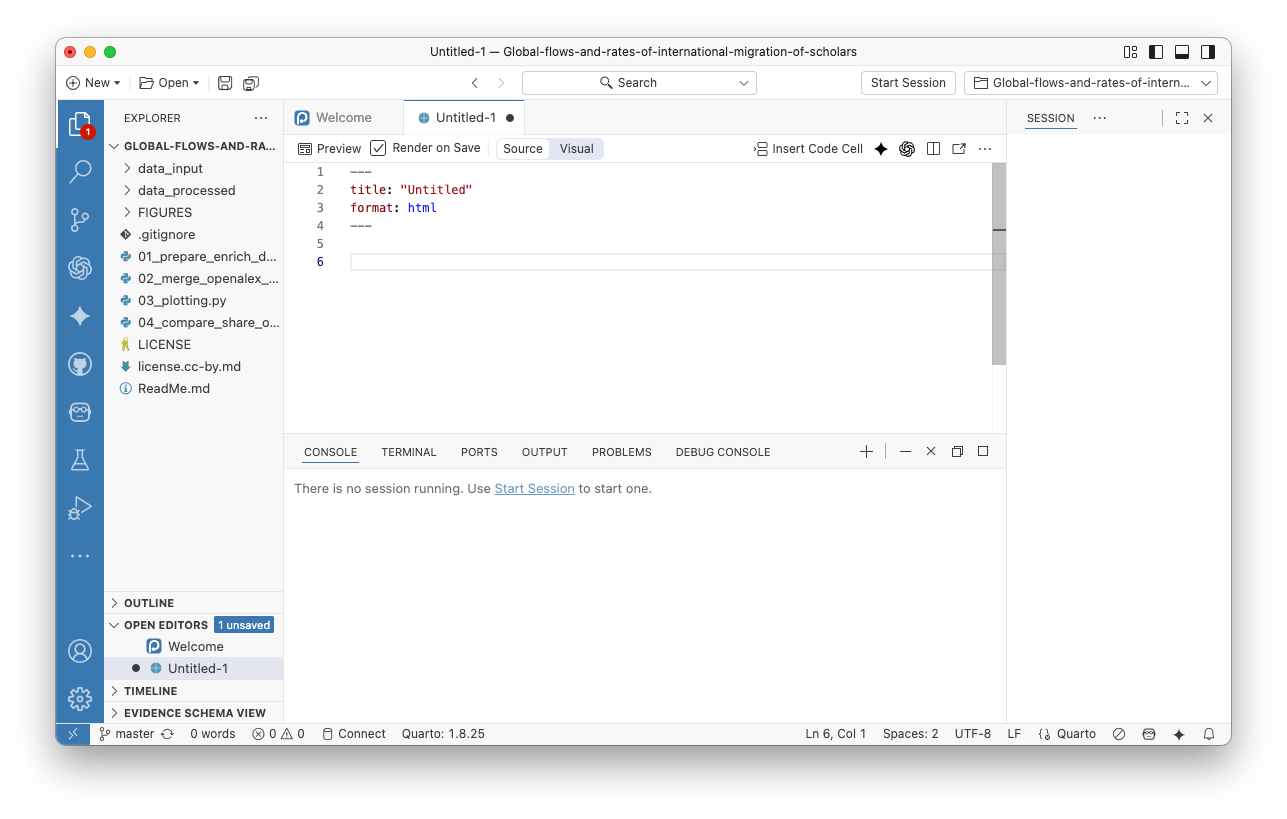Open the New dropdown menu
1287x819 pixels.
pyautogui.click(x=93, y=83)
